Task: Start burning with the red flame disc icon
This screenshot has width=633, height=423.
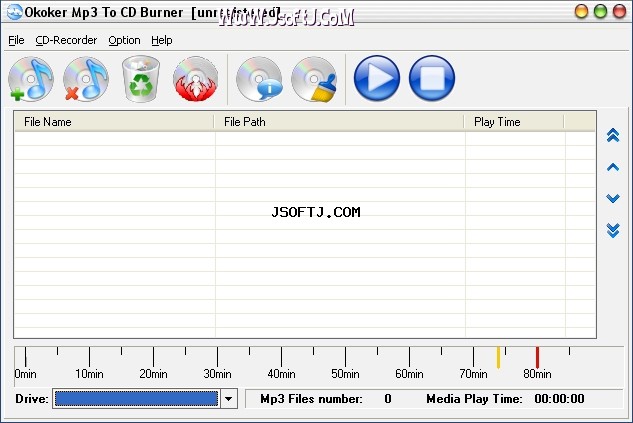Action: pos(196,79)
